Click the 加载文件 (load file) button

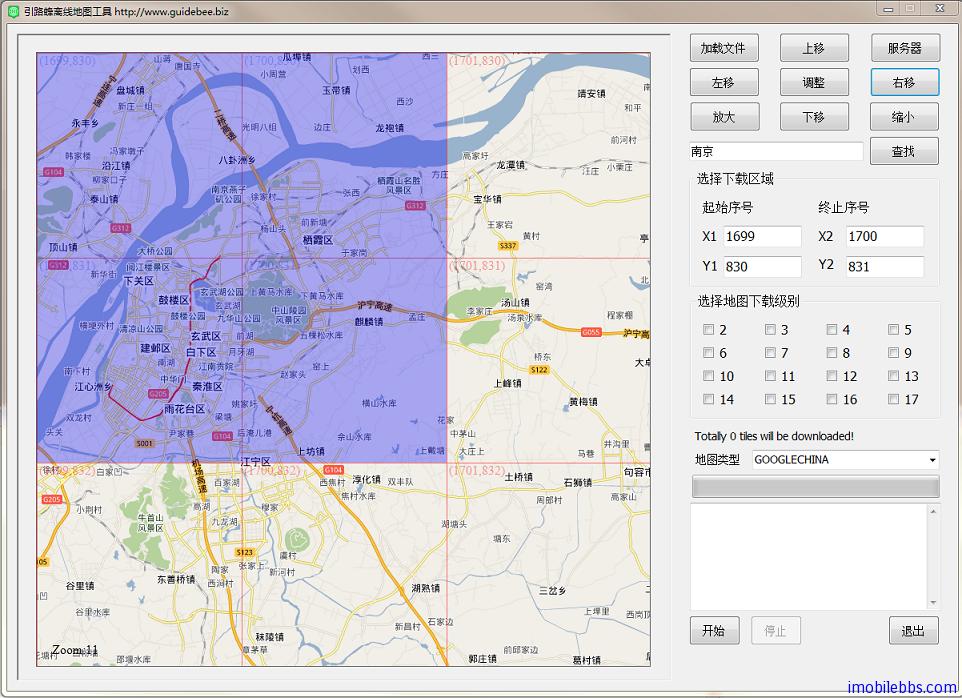[724, 48]
